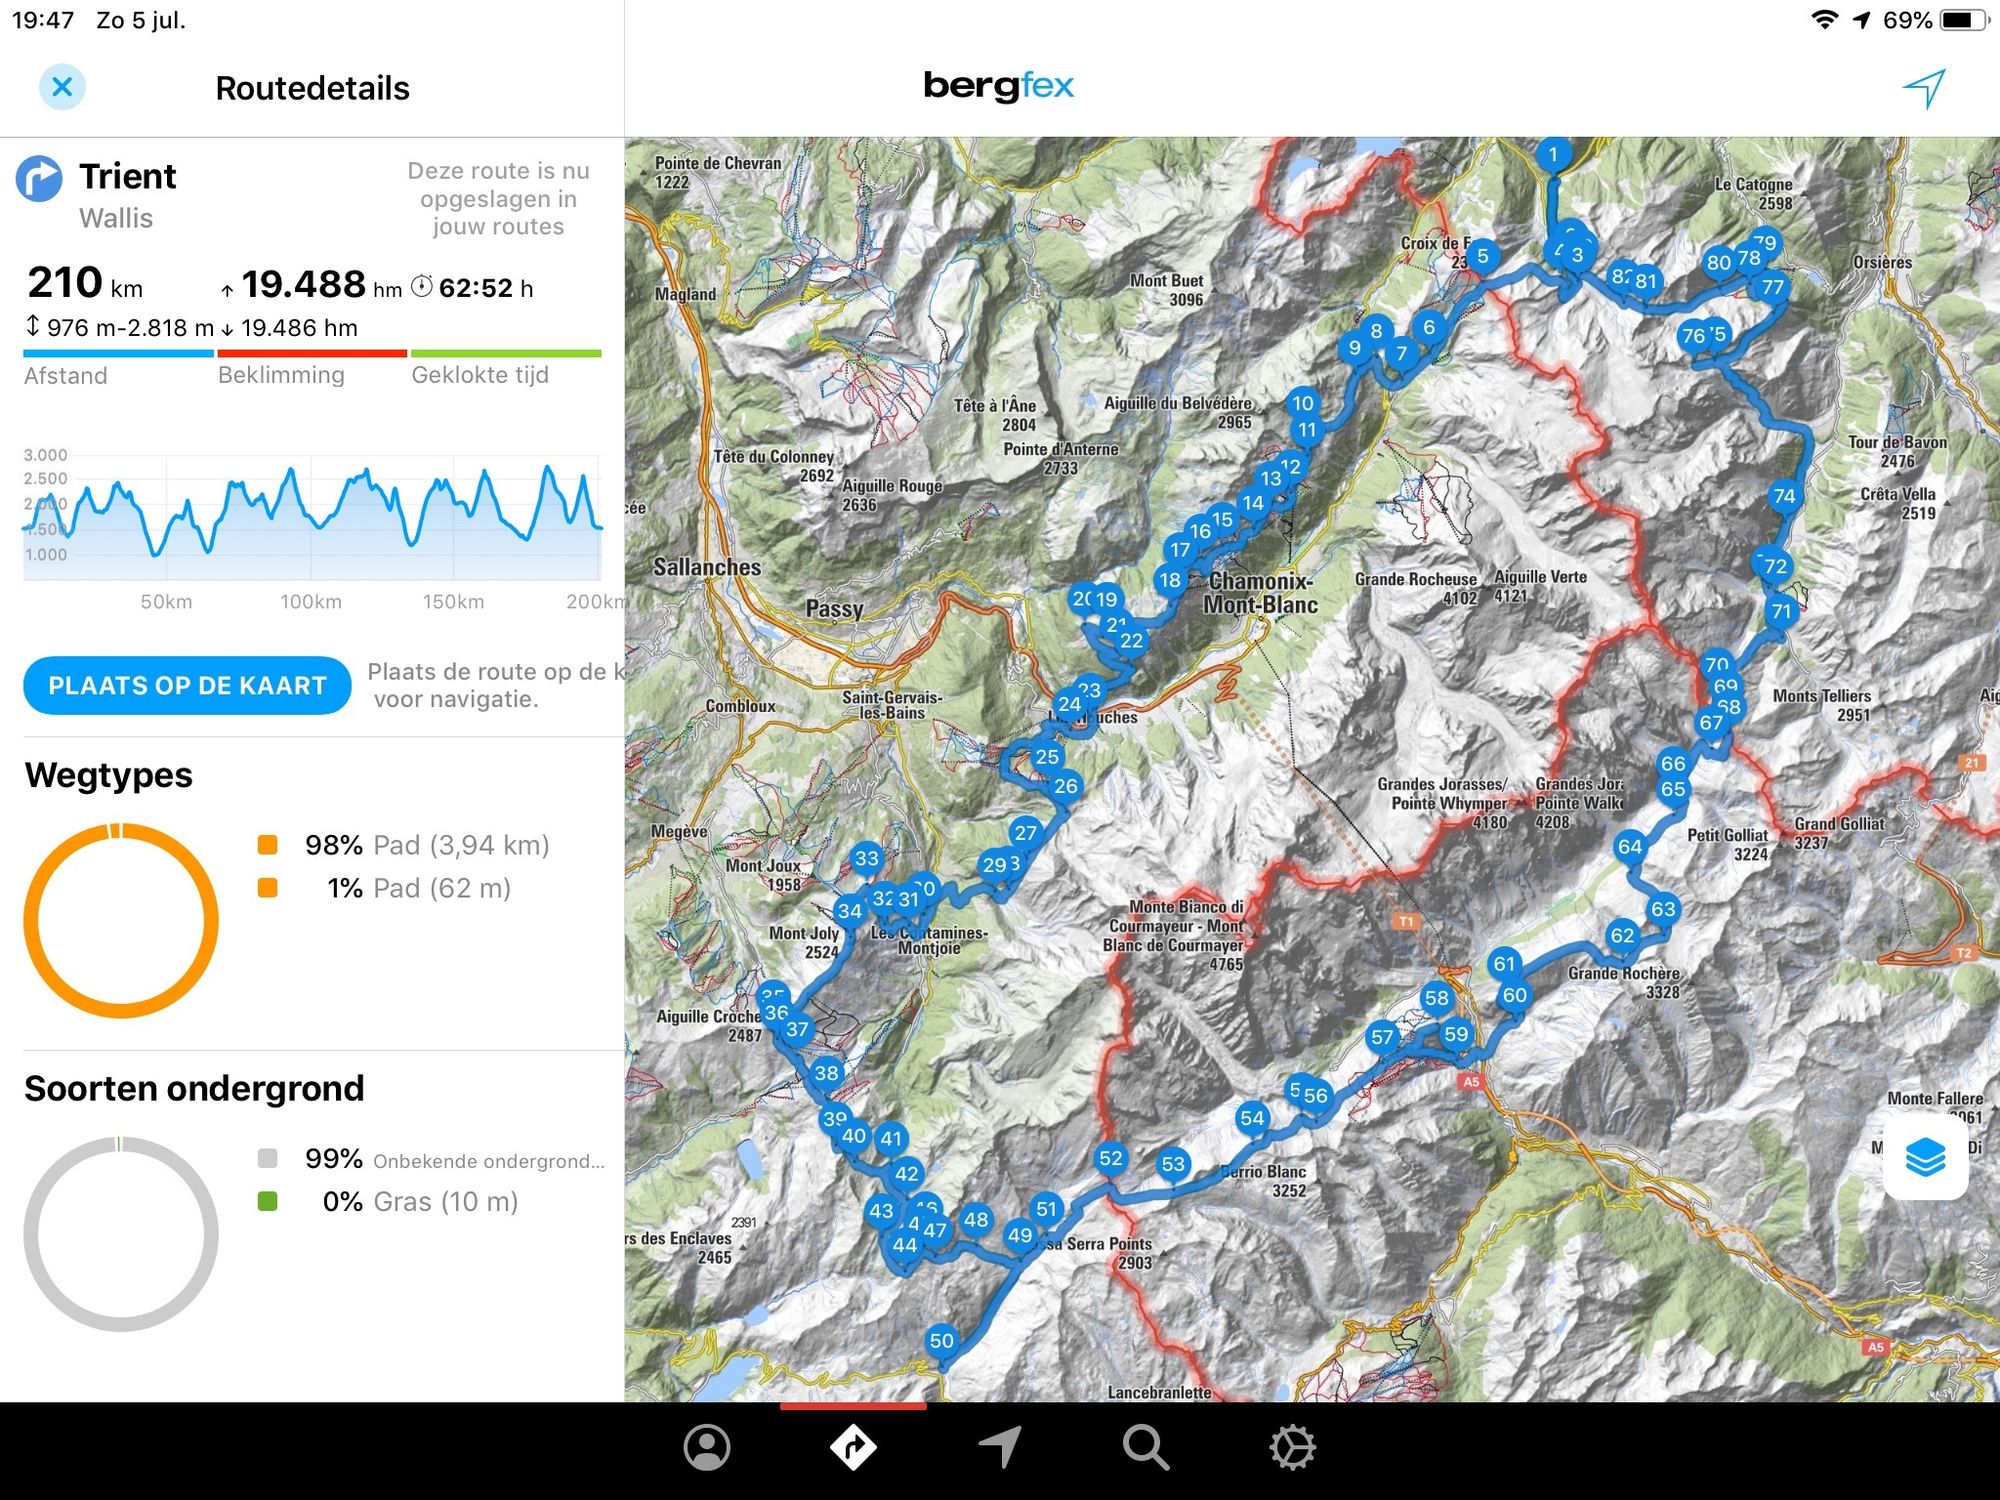Tap the orange Pad swatch under Wegtypes
Image resolution: width=2000 pixels, height=1500 pixels.
(x=266, y=844)
